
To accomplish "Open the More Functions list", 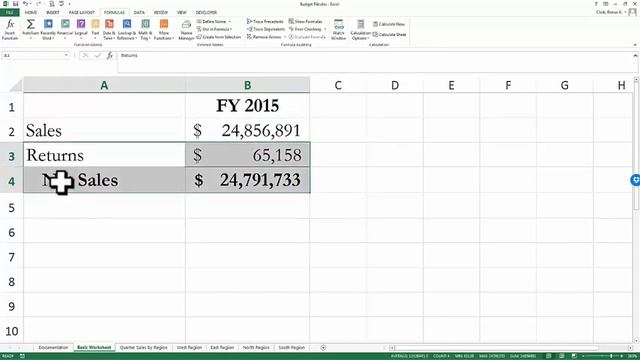I will [x=164, y=30].
